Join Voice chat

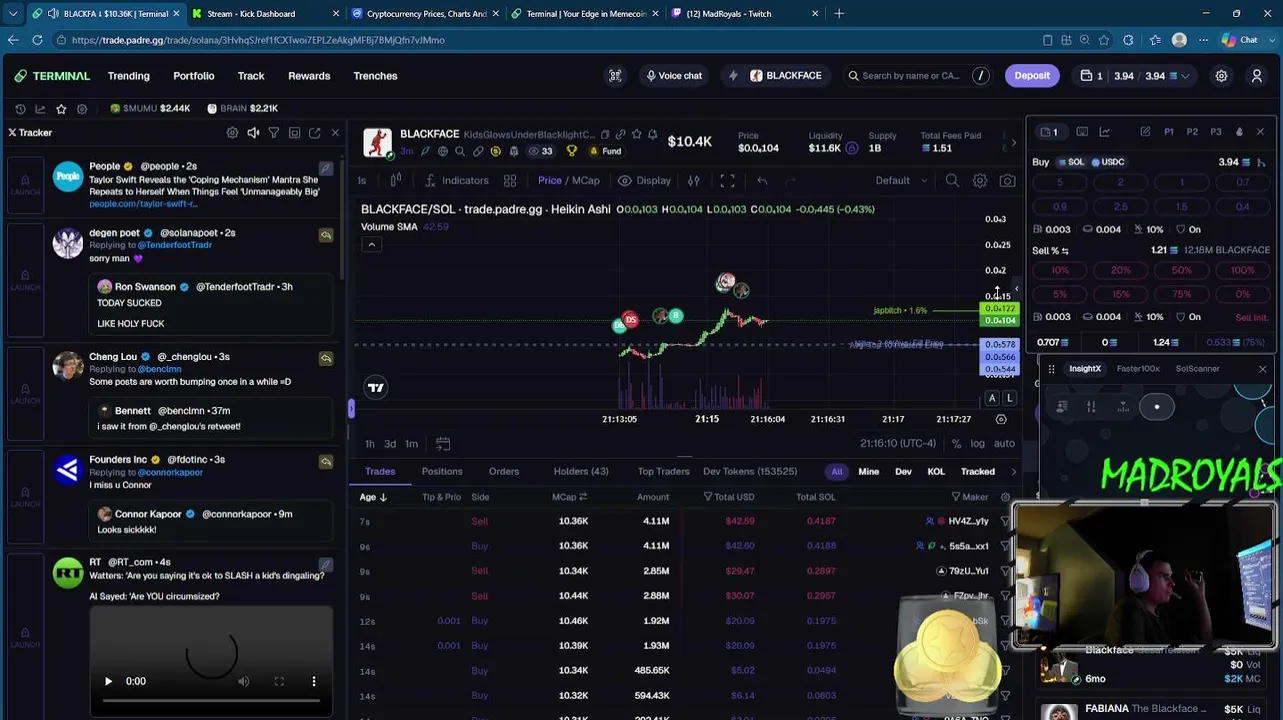(x=673, y=76)
